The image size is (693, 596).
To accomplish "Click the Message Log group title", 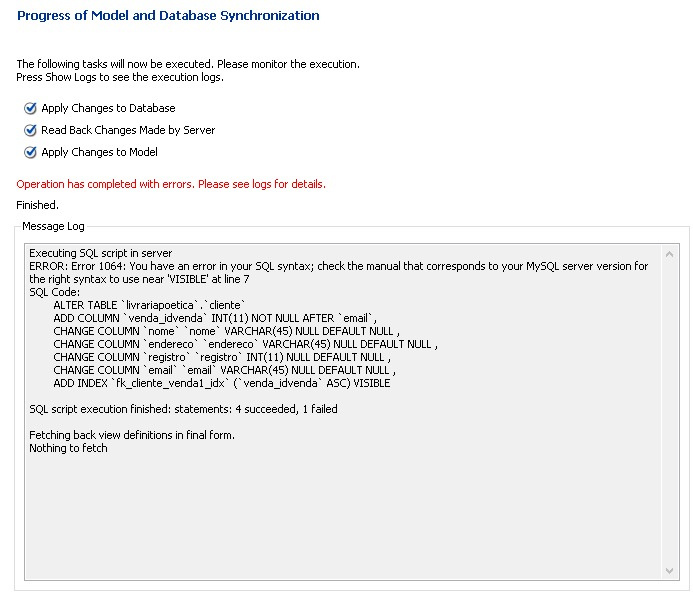I will pos(53,226).
